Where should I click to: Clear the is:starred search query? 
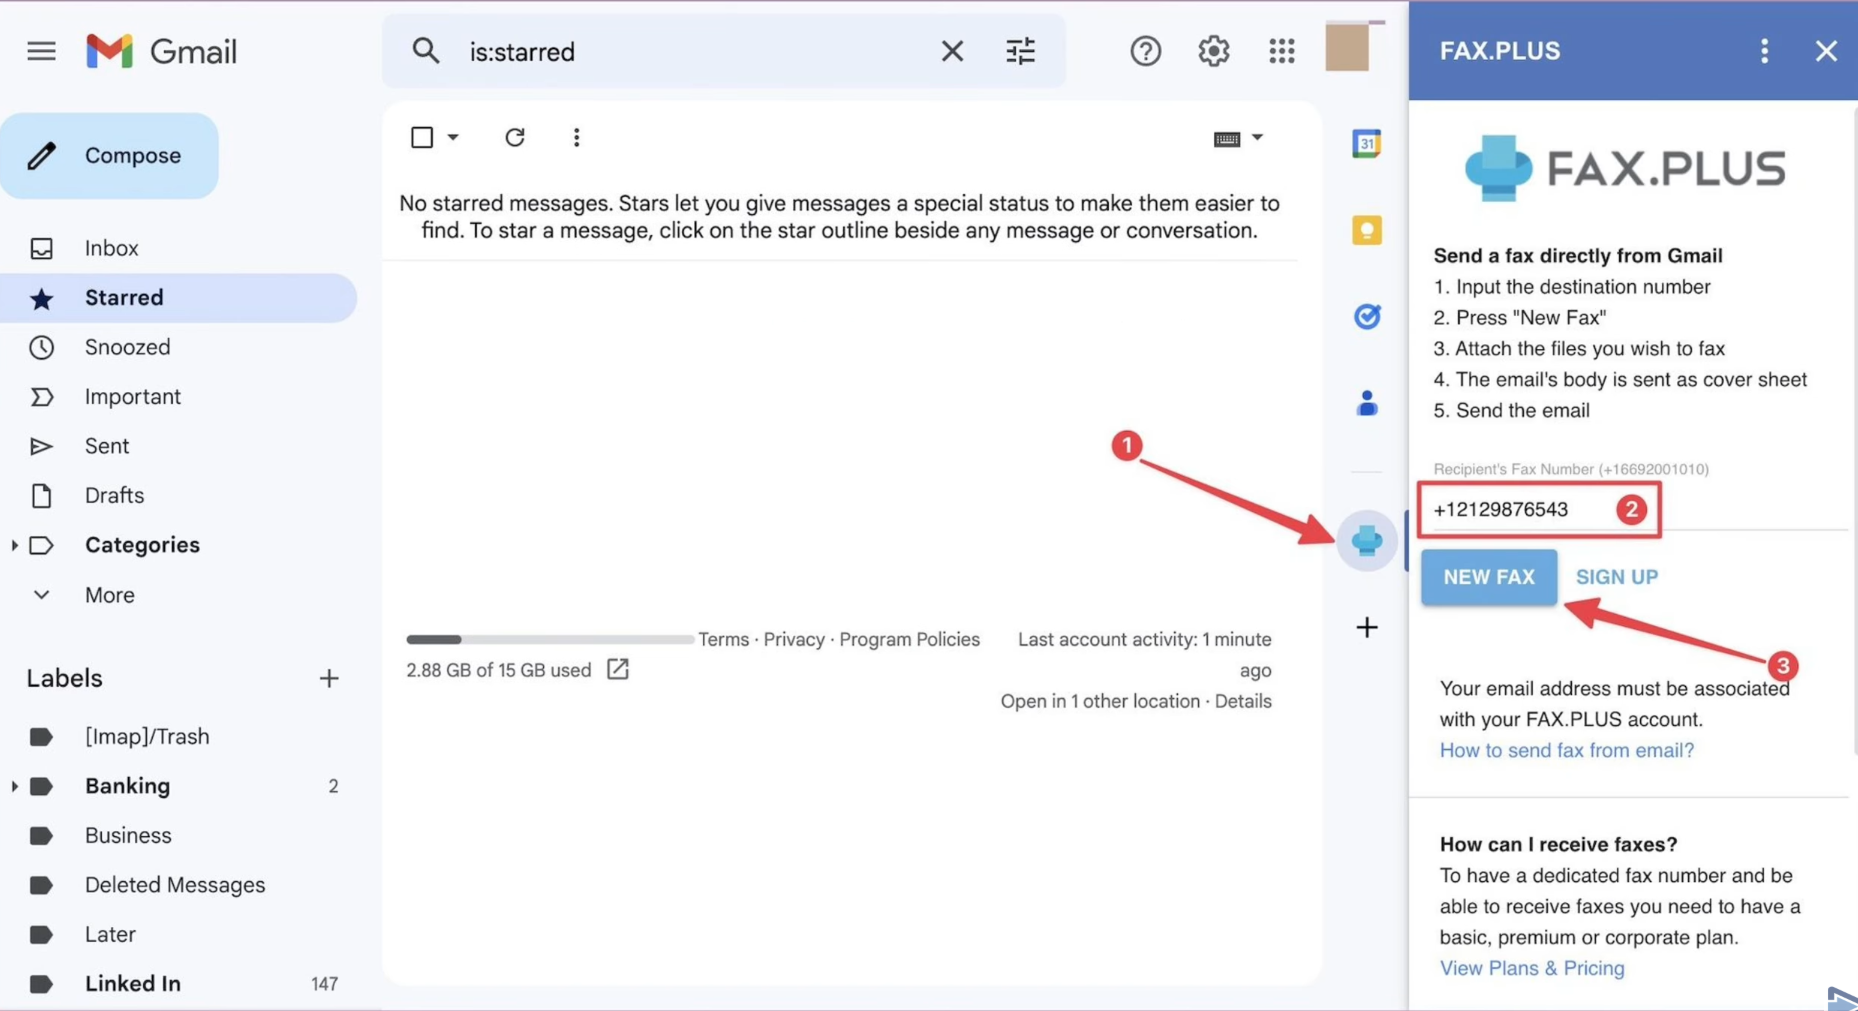pyautogui.click(x=952, y=51)
